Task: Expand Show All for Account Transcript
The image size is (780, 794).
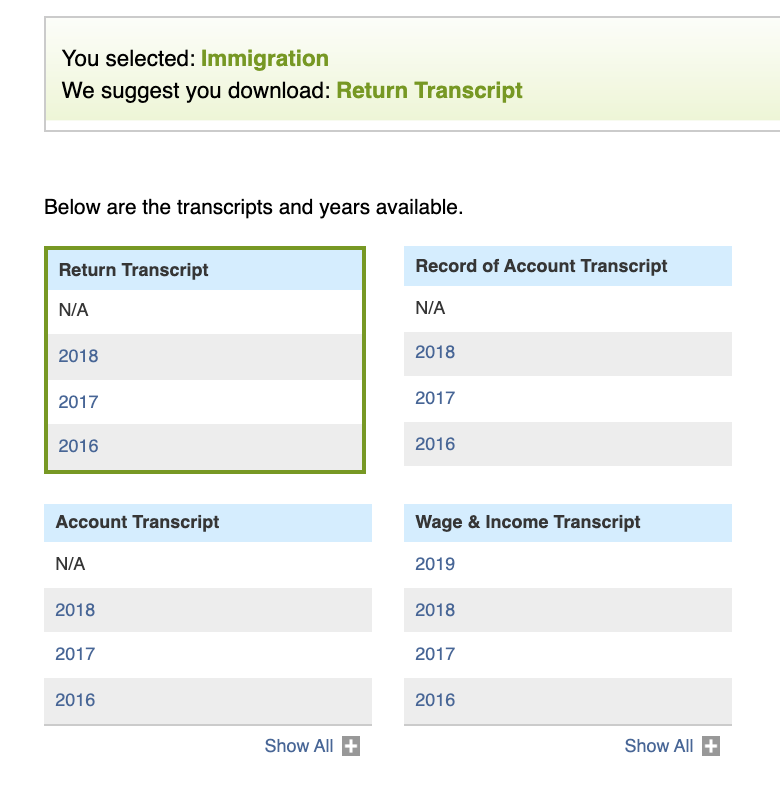Action: pyautogui.click(x=299, y=746)
